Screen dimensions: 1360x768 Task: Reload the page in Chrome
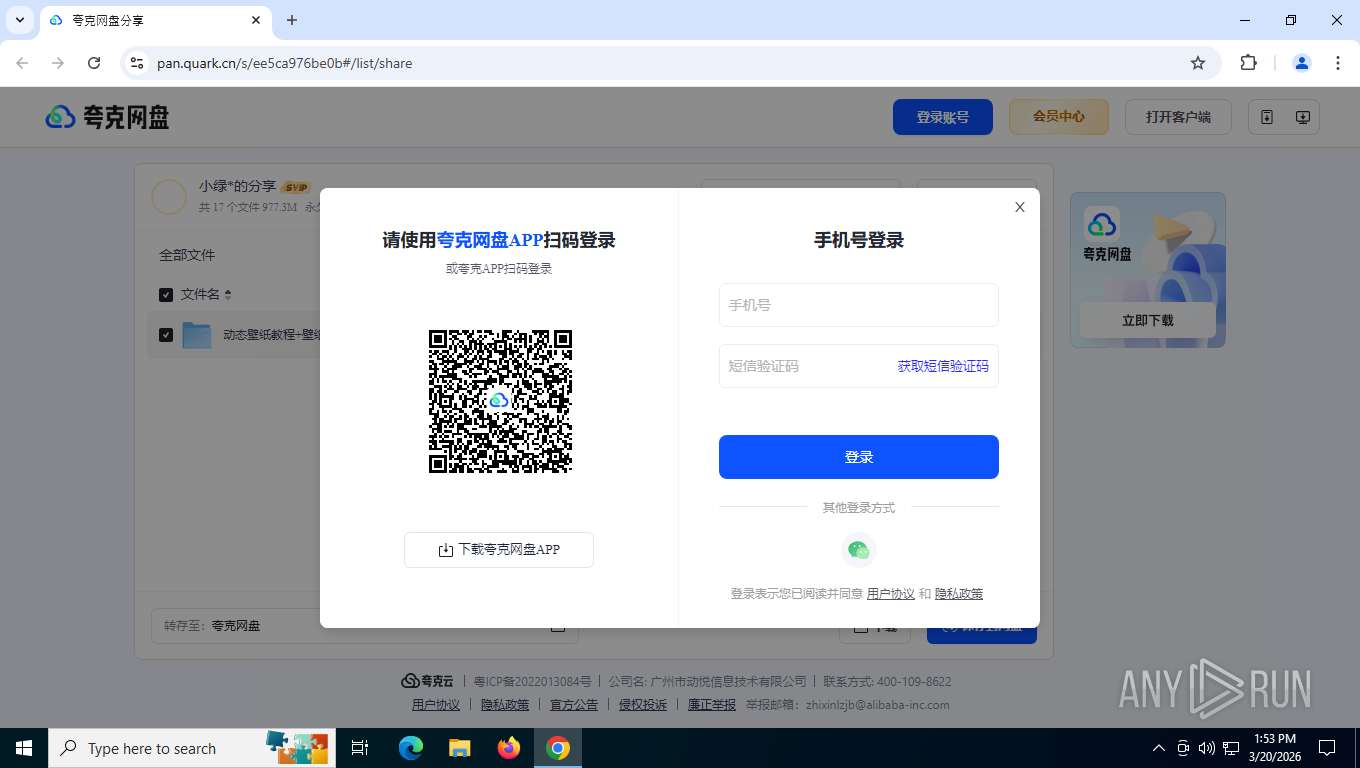(x=94, y=63)
